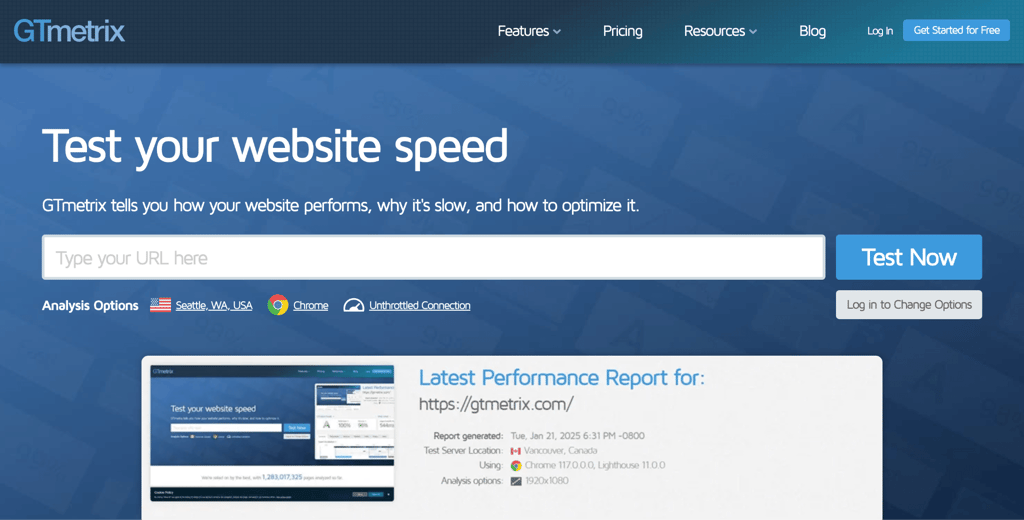Screen dimensions: 1024x520
Task: Open the Features dropdown menu
Action: pos(529,31)
